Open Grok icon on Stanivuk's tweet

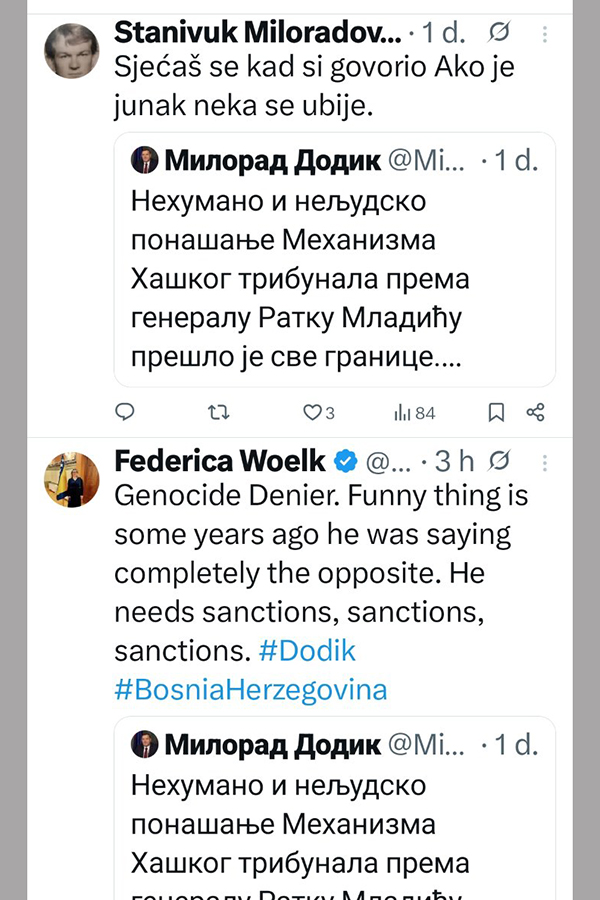click(498, 33)
